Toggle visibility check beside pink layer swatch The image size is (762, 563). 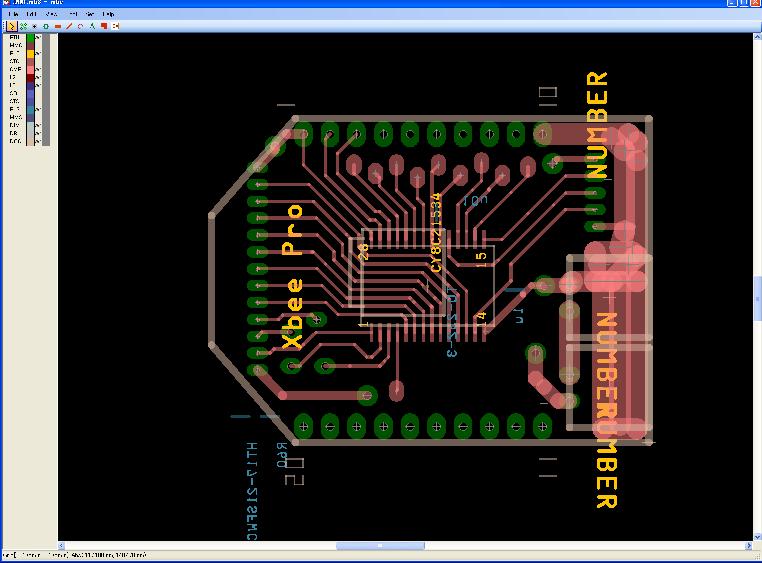(x=38, y=69)
